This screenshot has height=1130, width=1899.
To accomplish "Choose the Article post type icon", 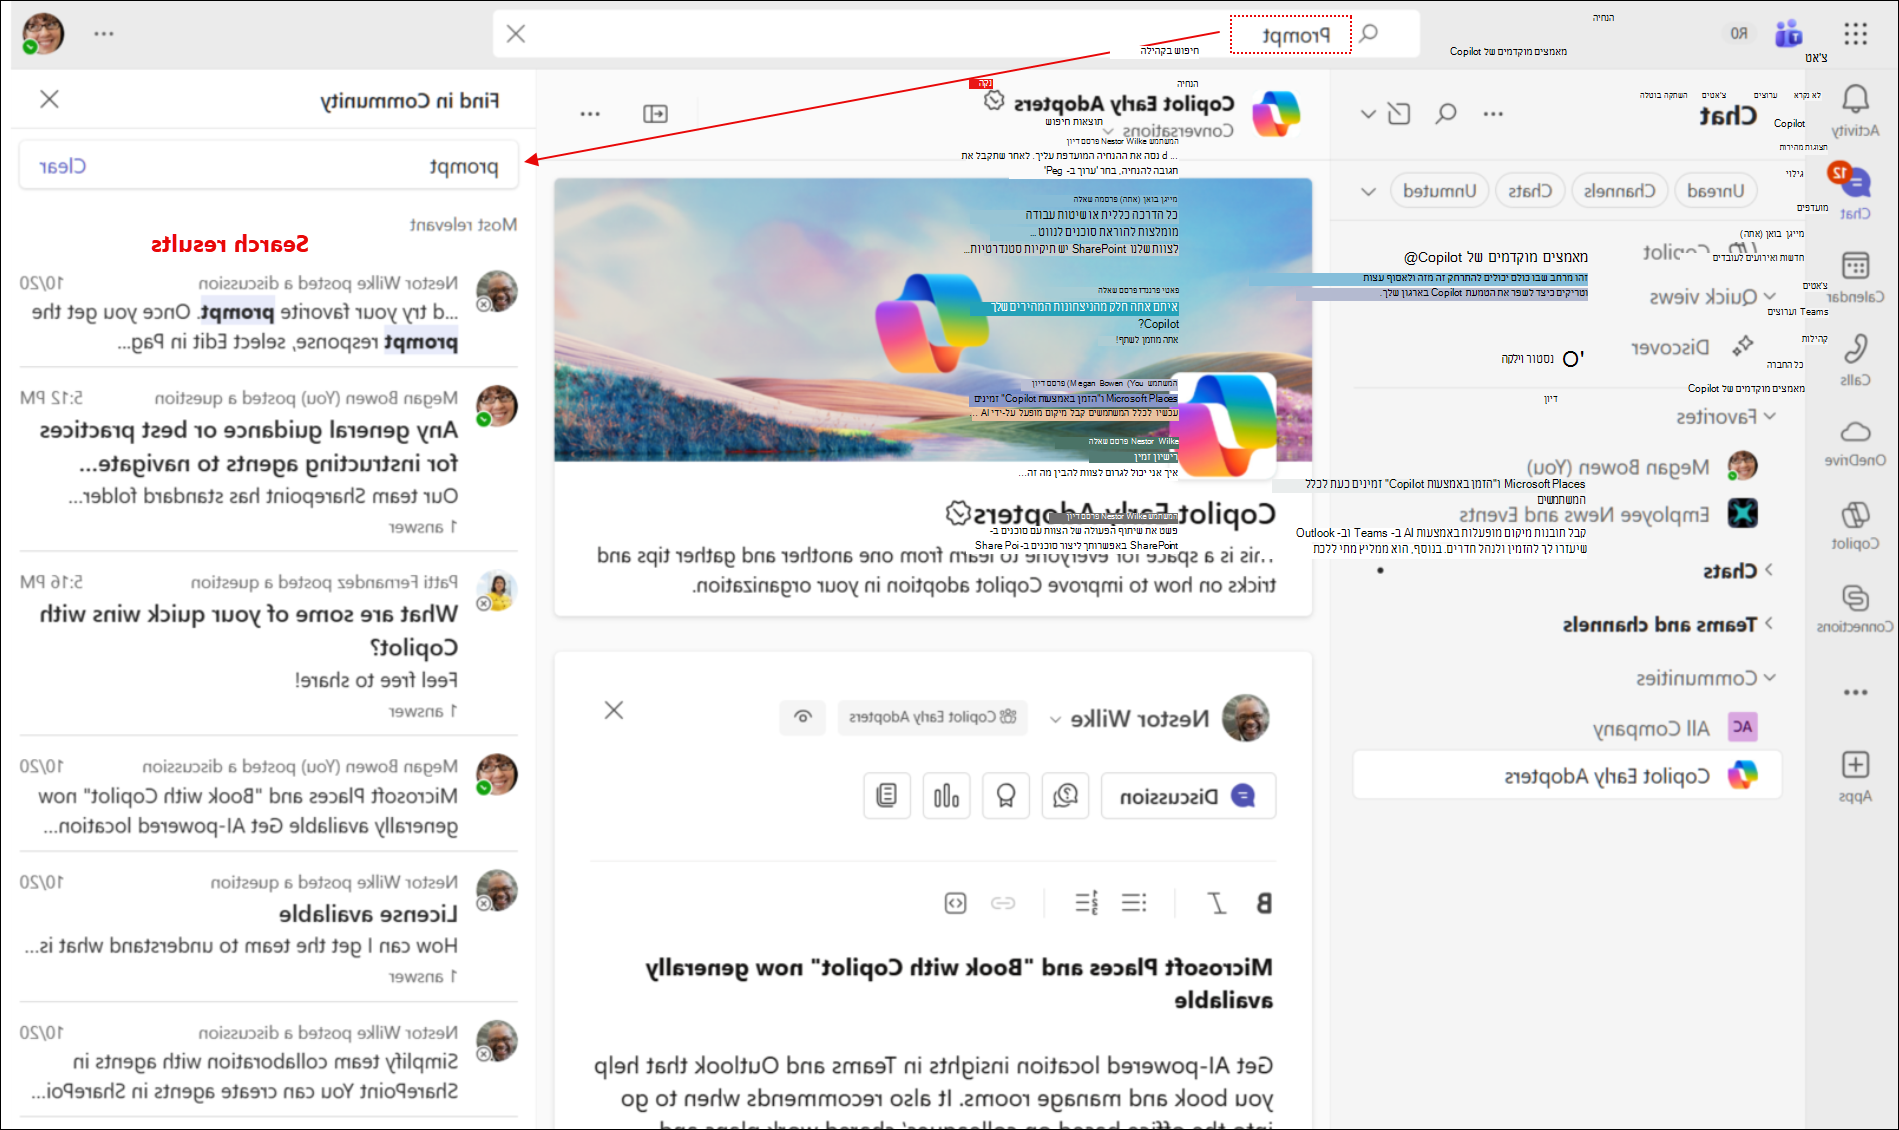I will pyautogui.click(x=887, y=796).
